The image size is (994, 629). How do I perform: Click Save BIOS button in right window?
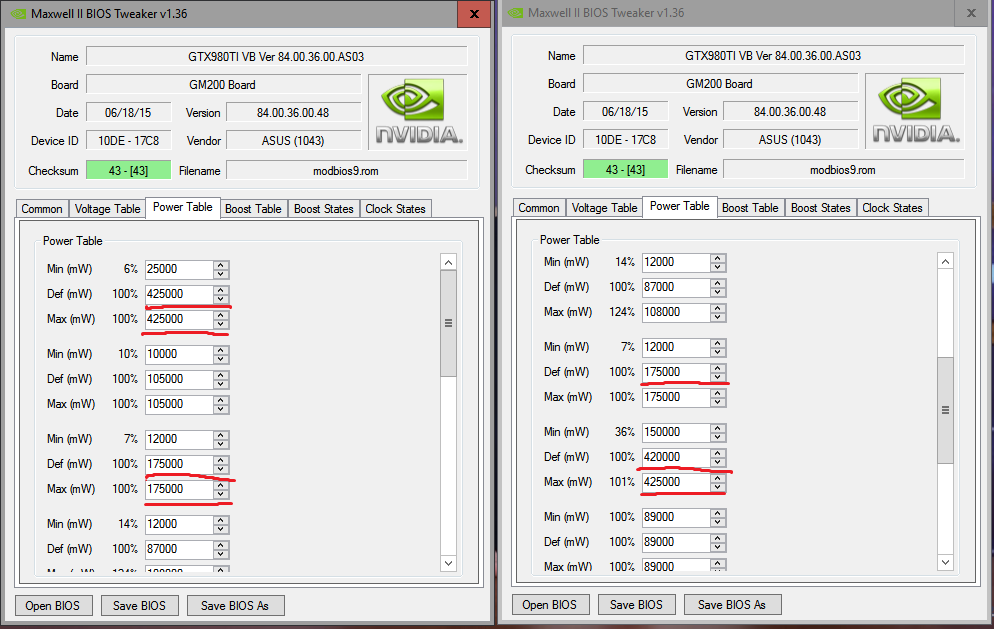coord(636,604)
